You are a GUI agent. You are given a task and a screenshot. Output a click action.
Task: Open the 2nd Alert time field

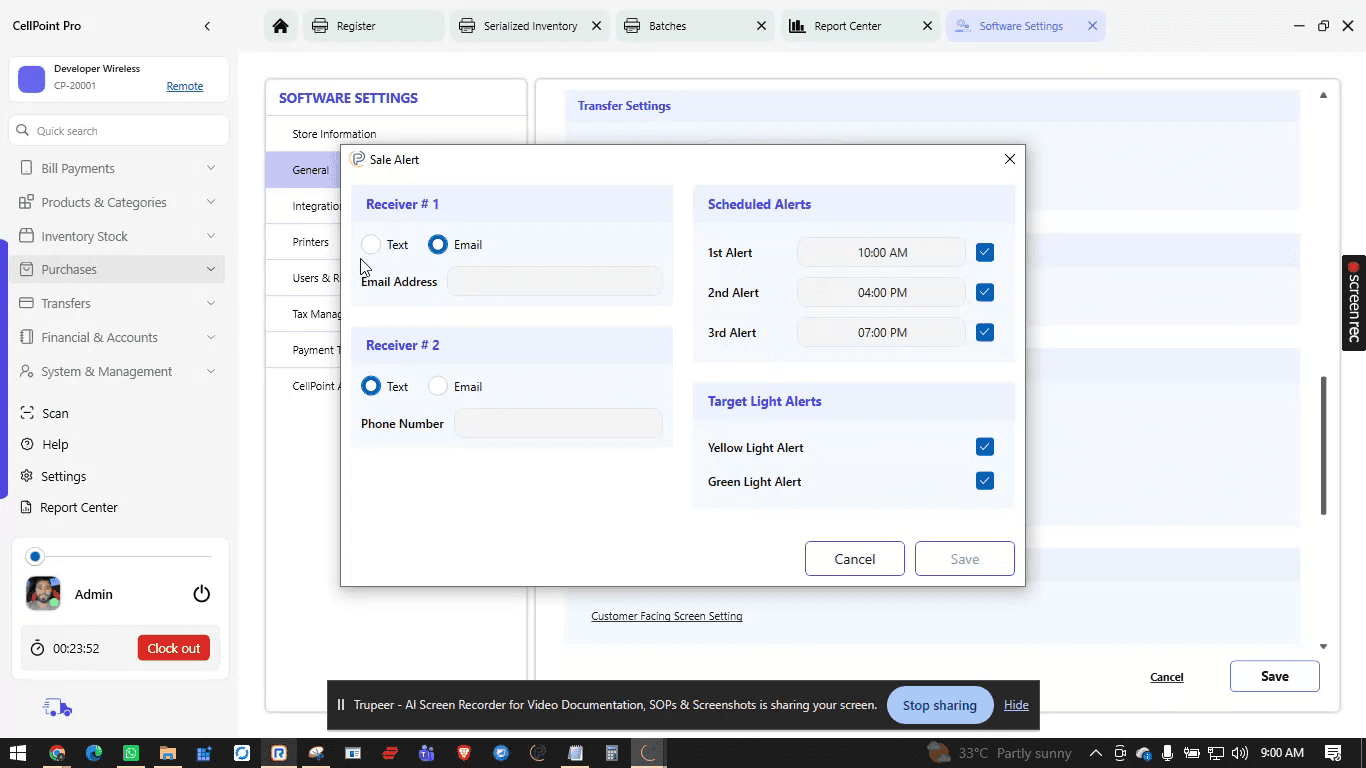tap(882, 292)
